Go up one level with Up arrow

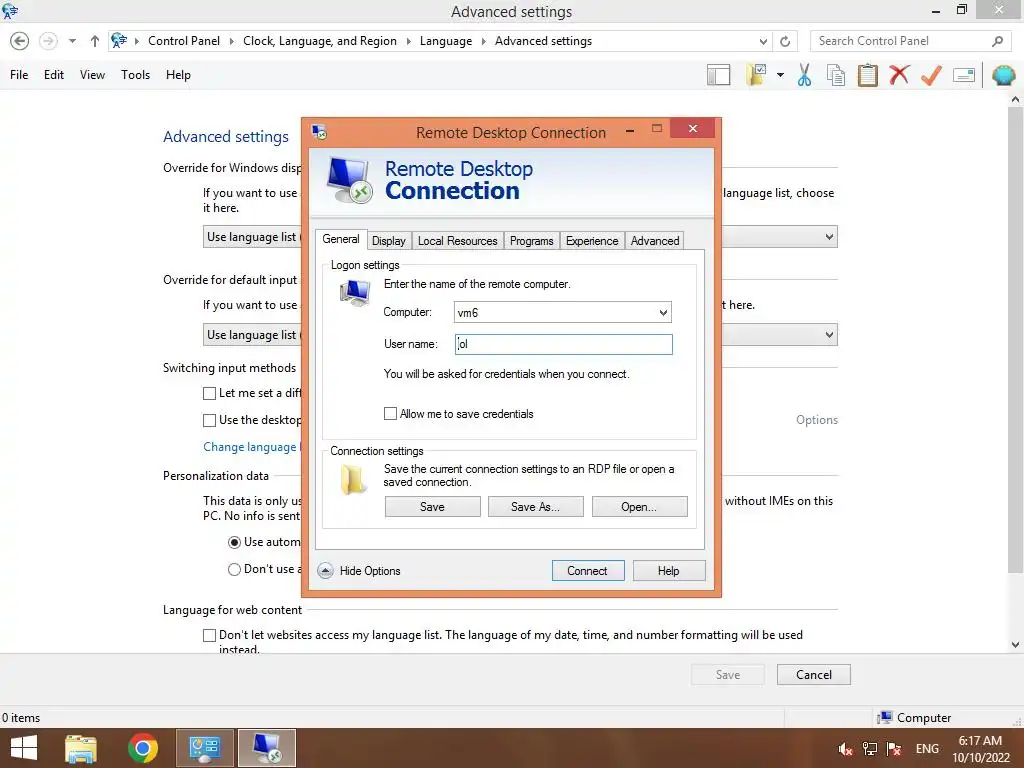click(x=95, y=41)
